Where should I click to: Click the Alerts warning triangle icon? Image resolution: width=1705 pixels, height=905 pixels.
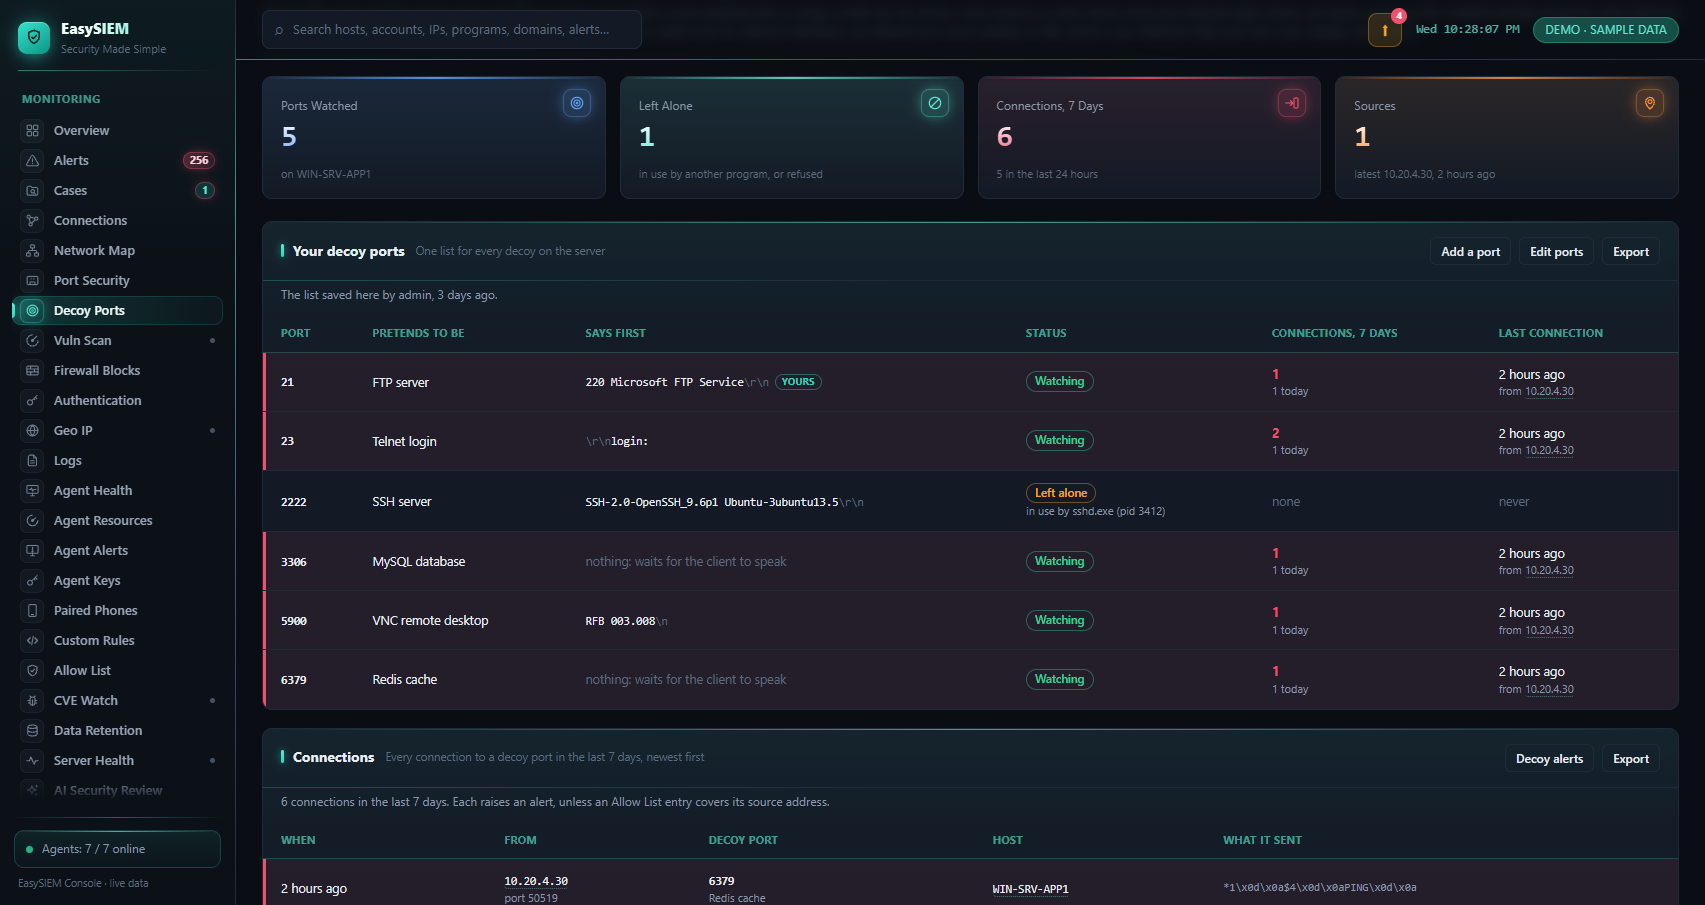coord(33,161)
